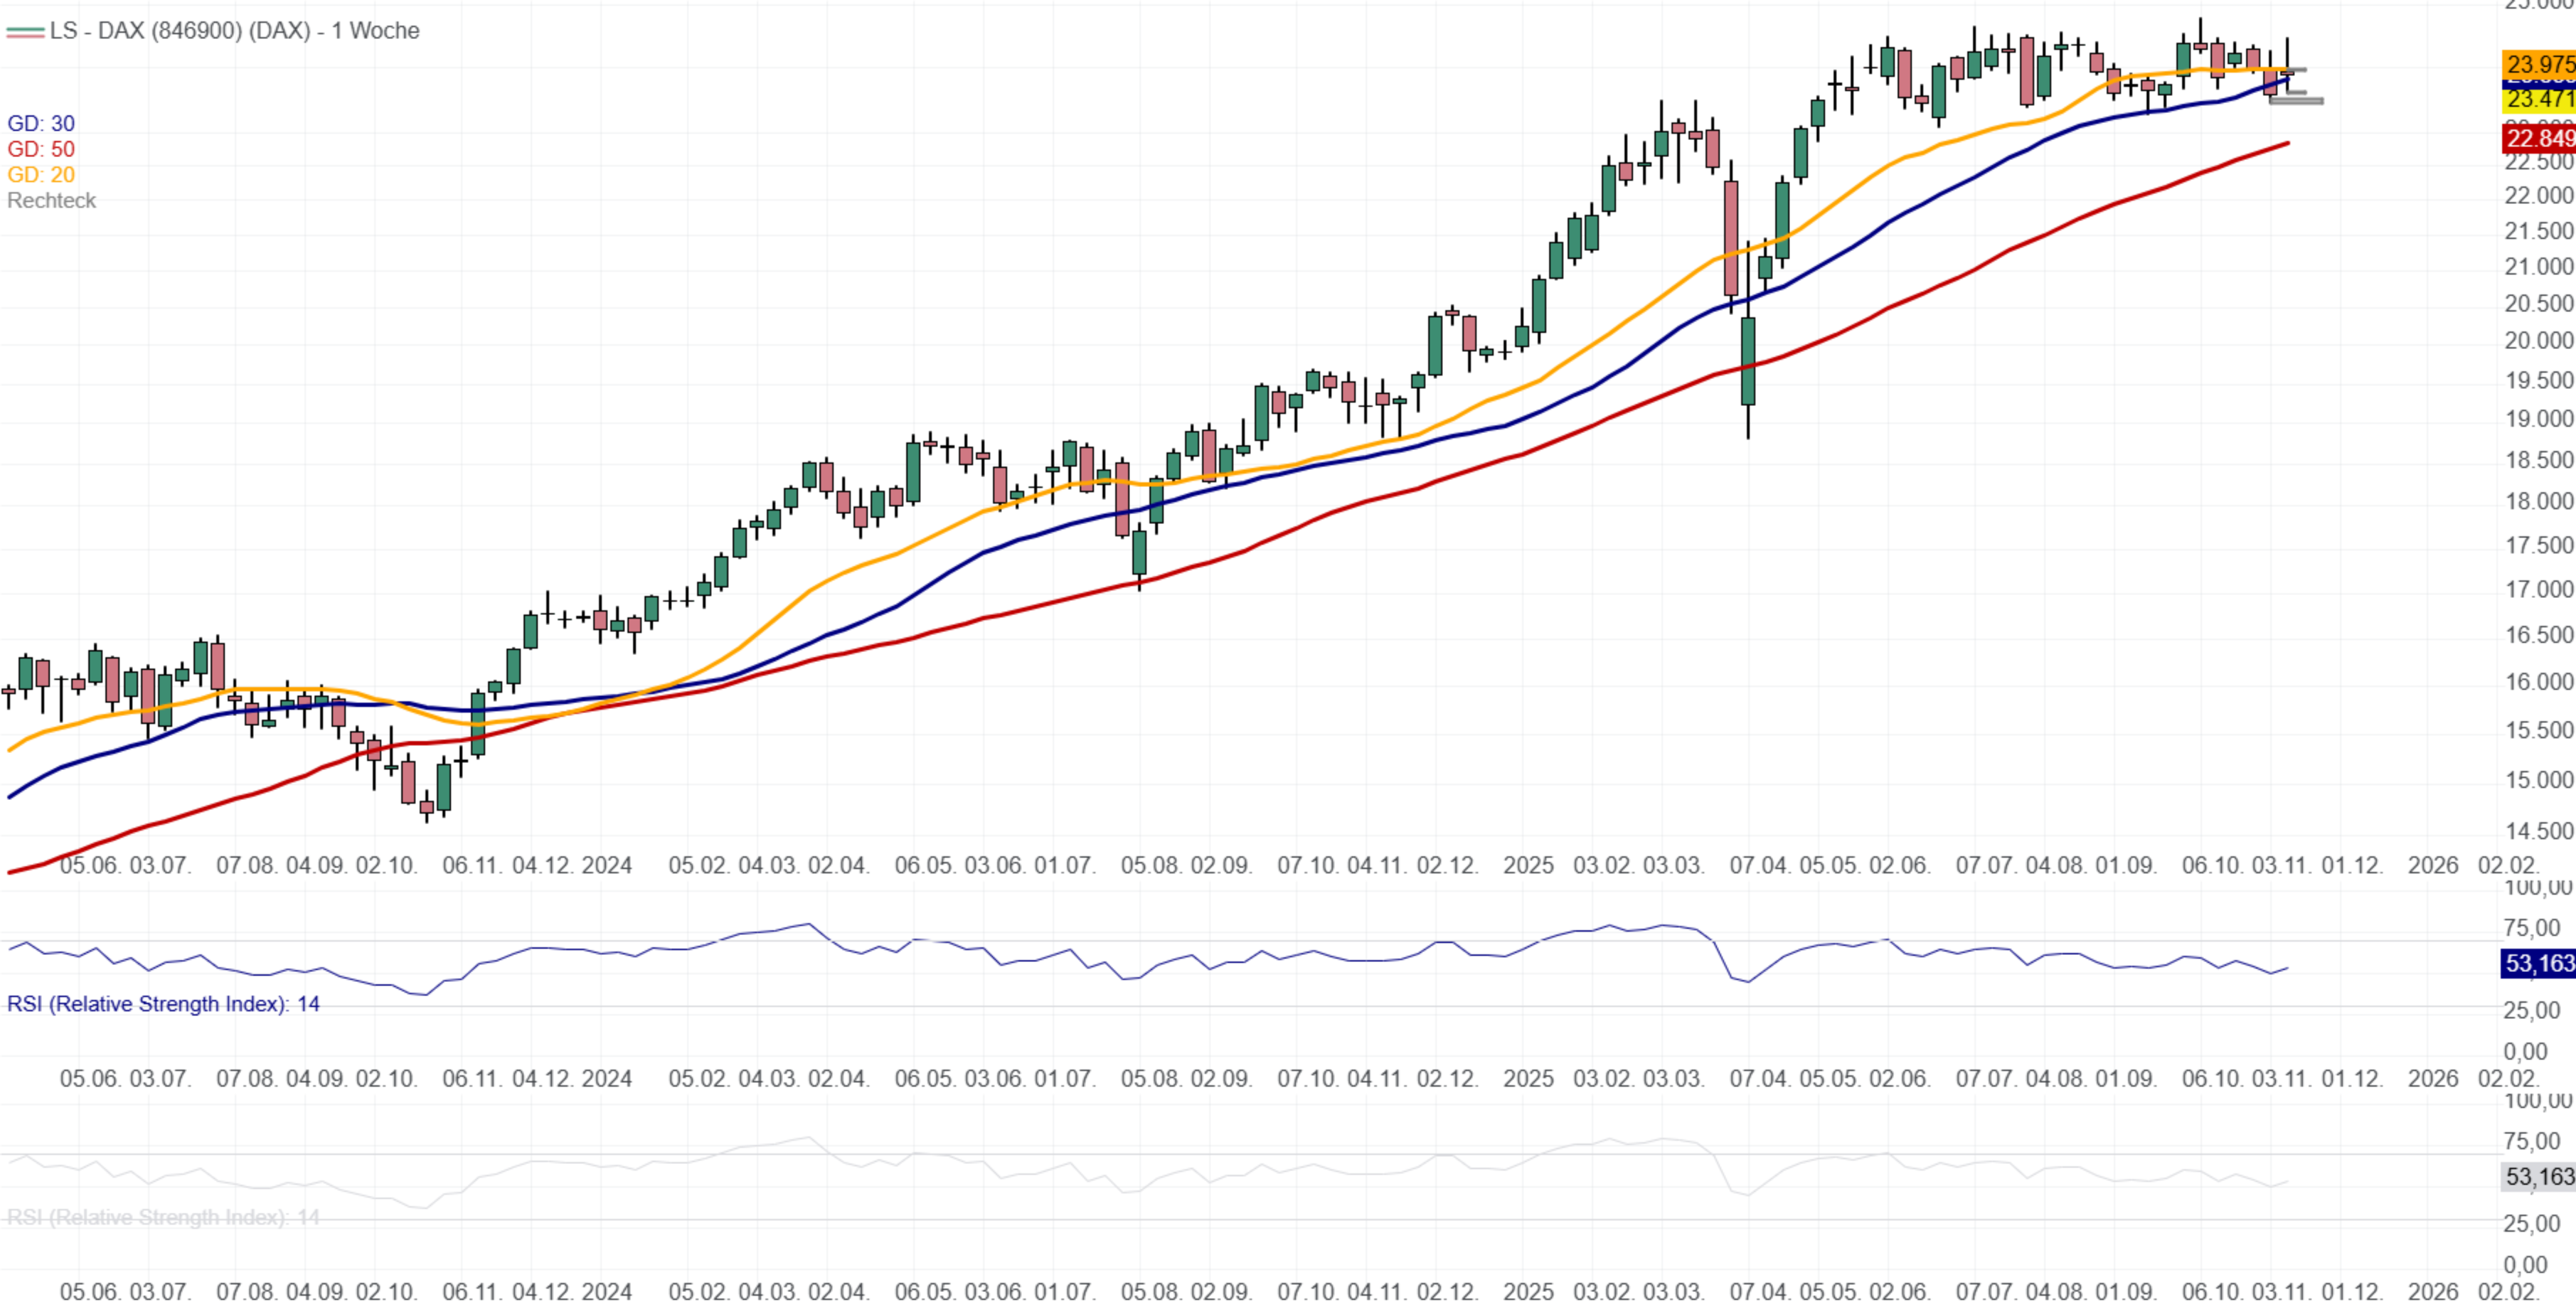Viewport: 2576px width, 1307px height.
Task: Click the blue 53,163 RSI value tag
Action: coord(2538,964)
